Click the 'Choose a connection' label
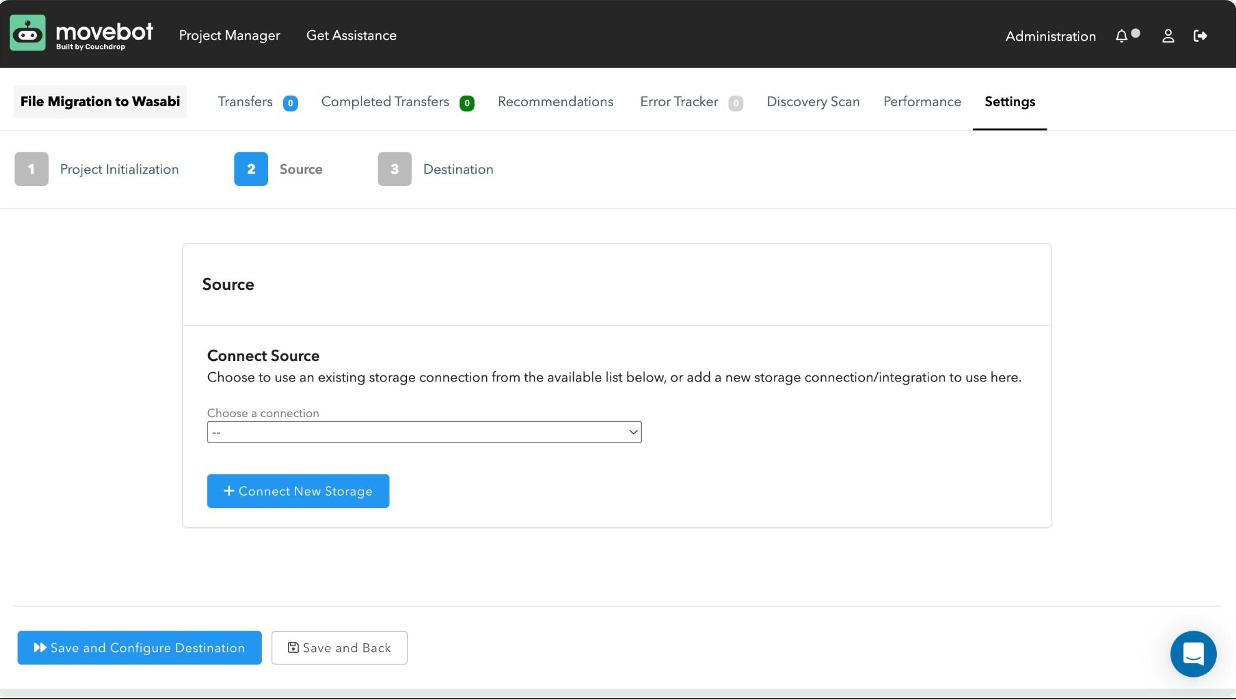The width and height of the screenshot is (1236, 699). click(x=263, y=413)
